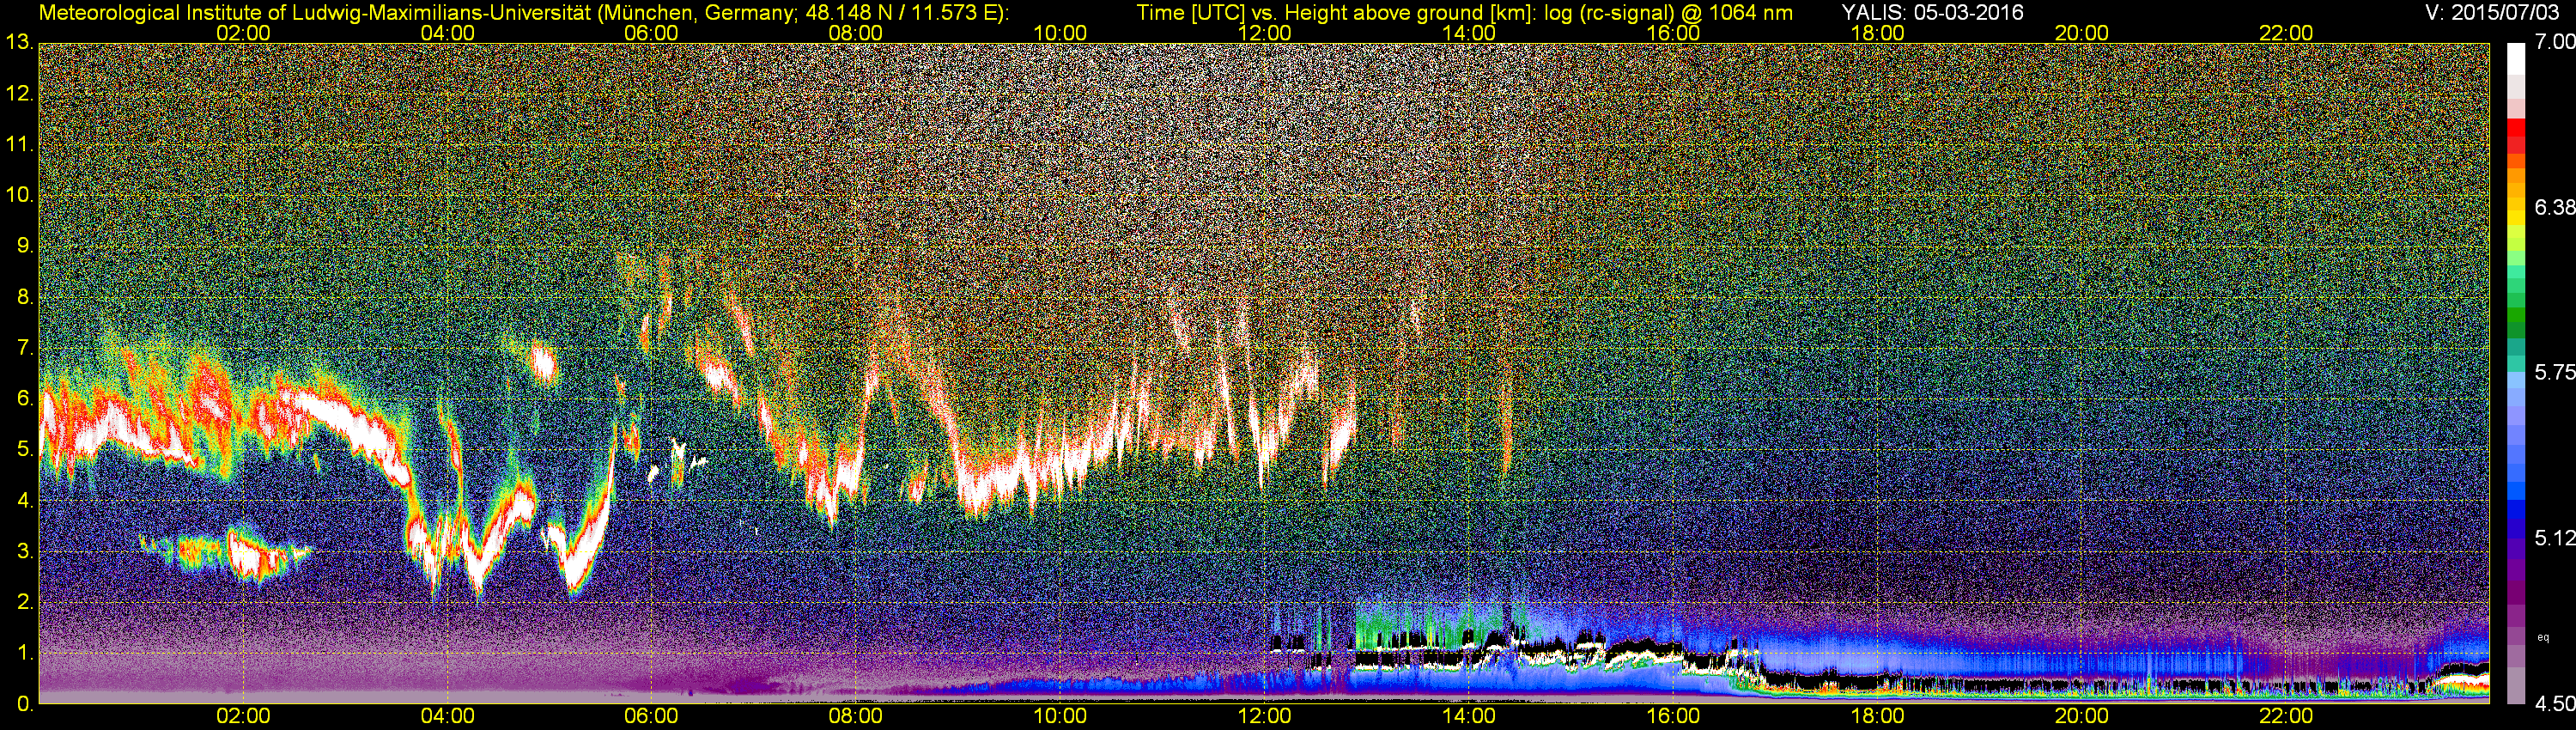The width and height of the screenshot is (2576, 730).
Task: Click the small 'eq' label beside color bar
Action: coord(2543,637)
